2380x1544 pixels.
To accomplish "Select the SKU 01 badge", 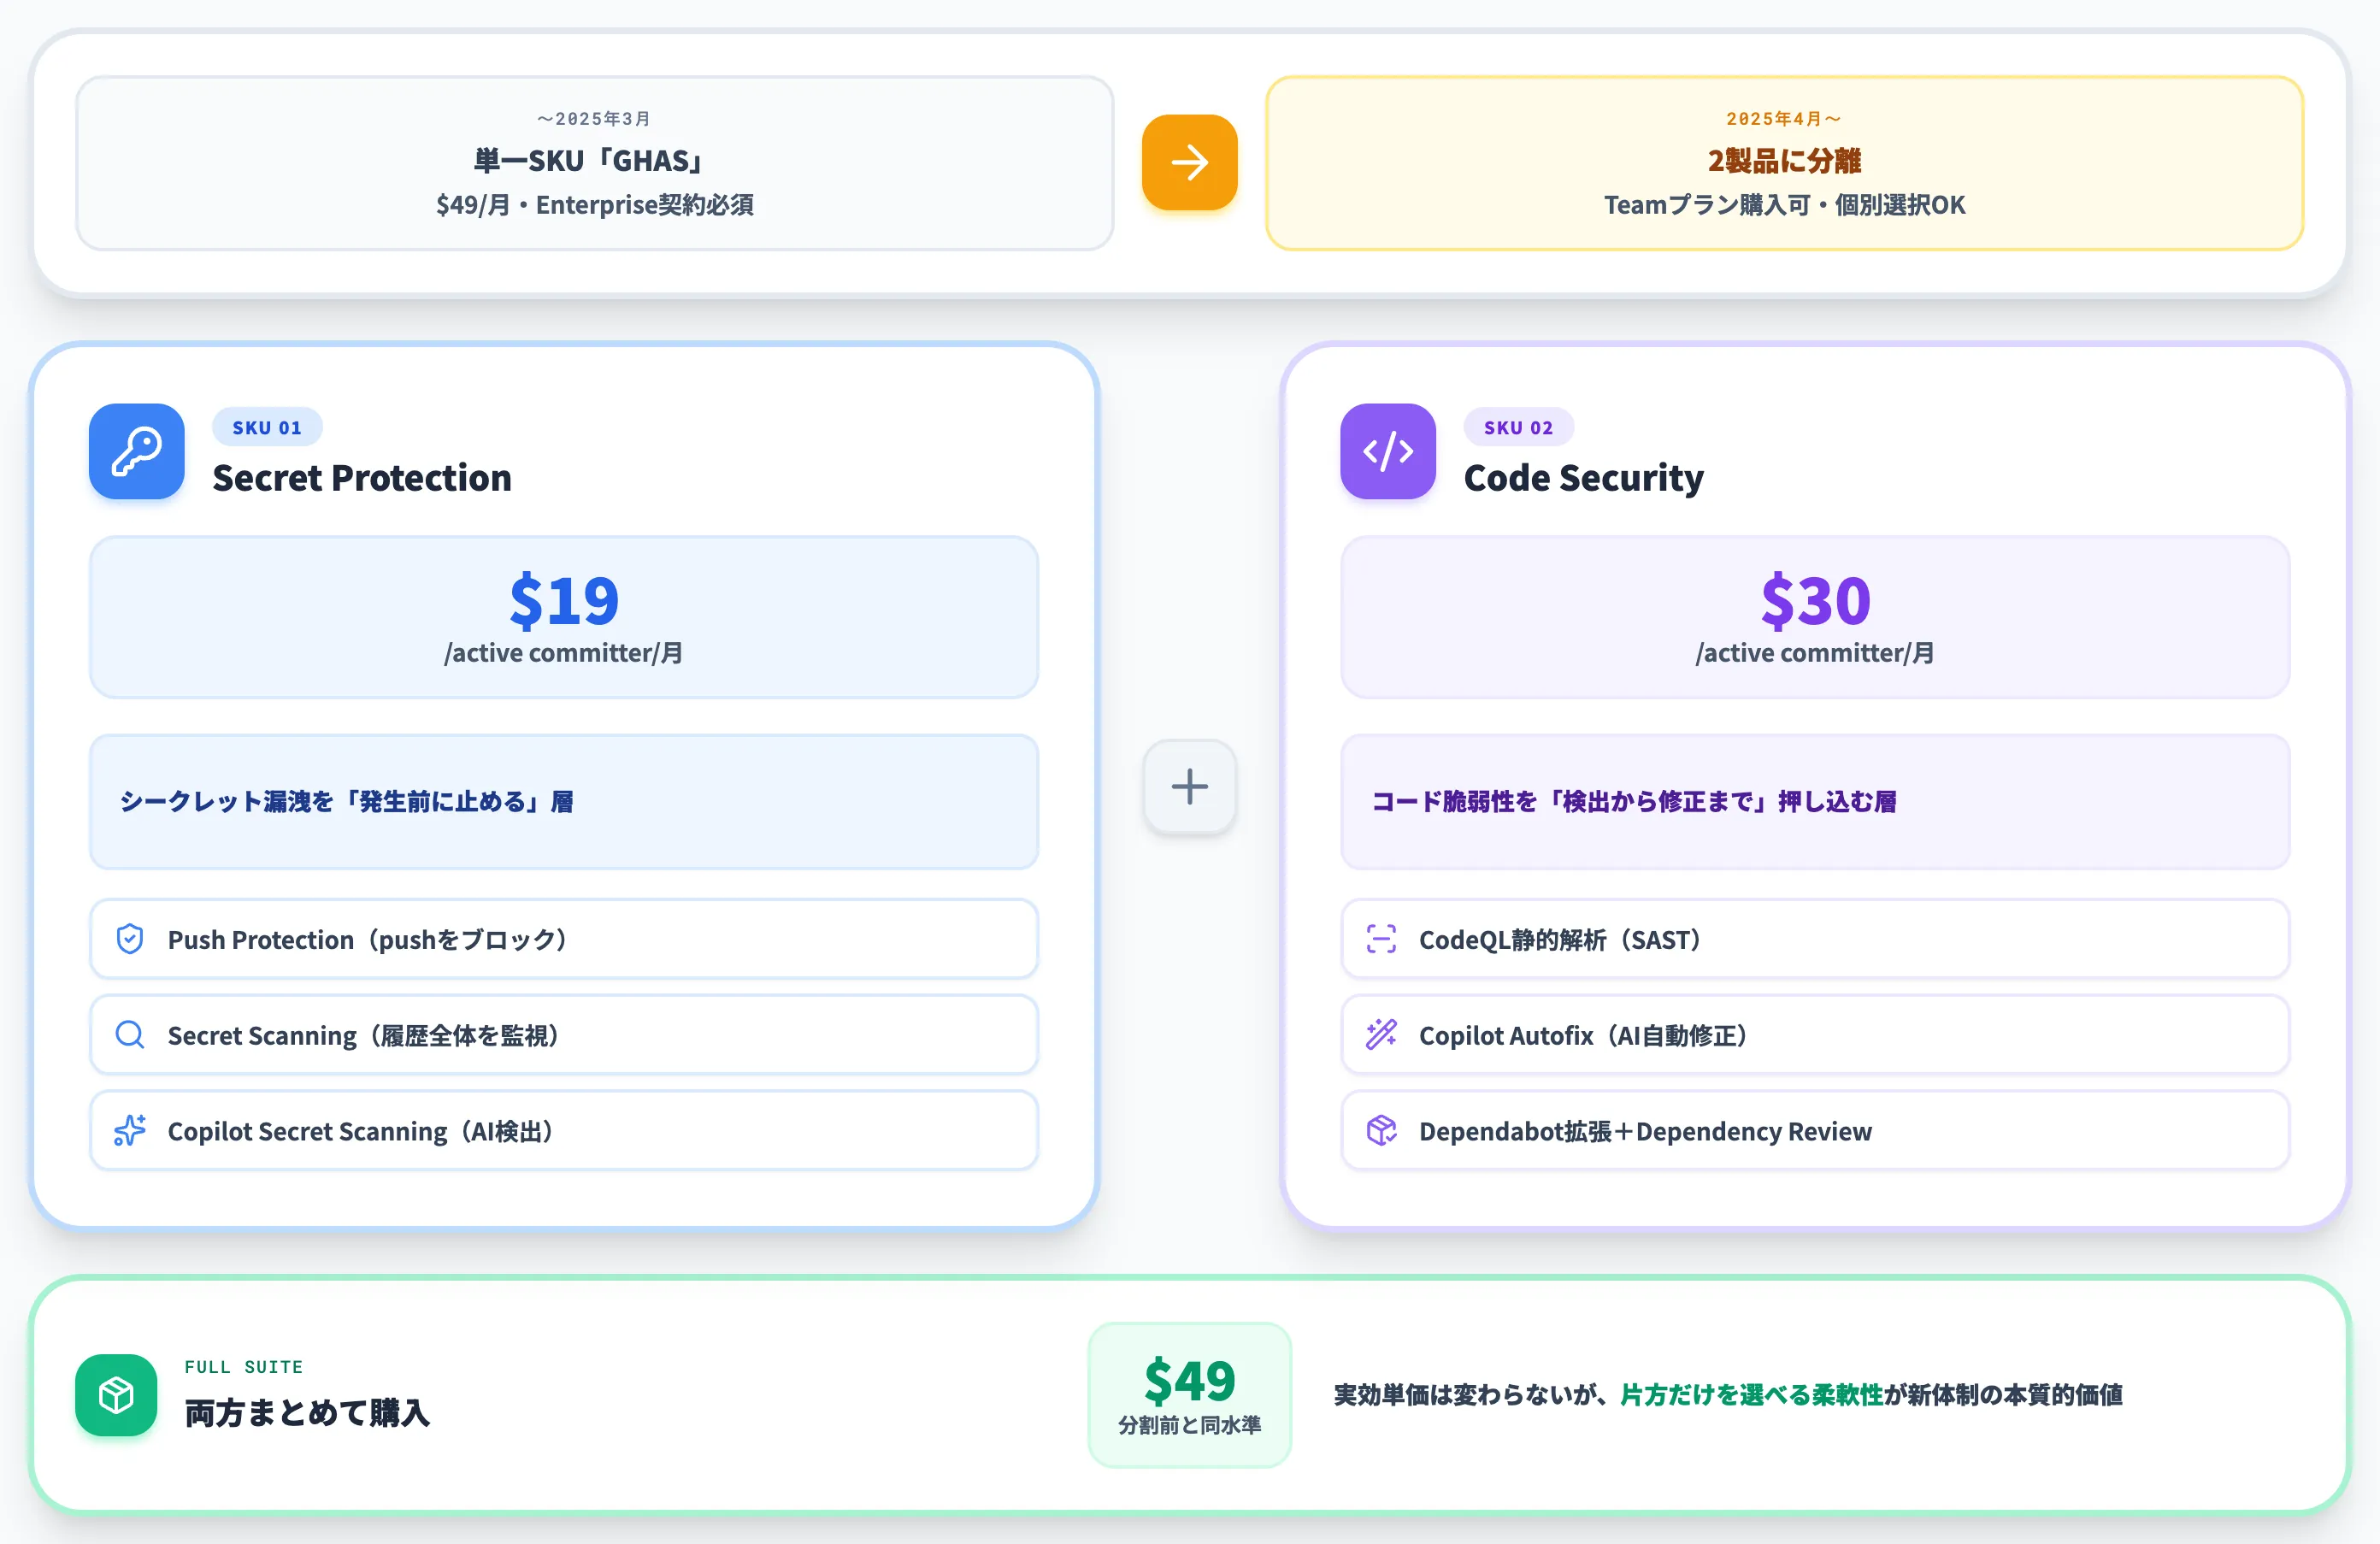I will pos(267,427).
